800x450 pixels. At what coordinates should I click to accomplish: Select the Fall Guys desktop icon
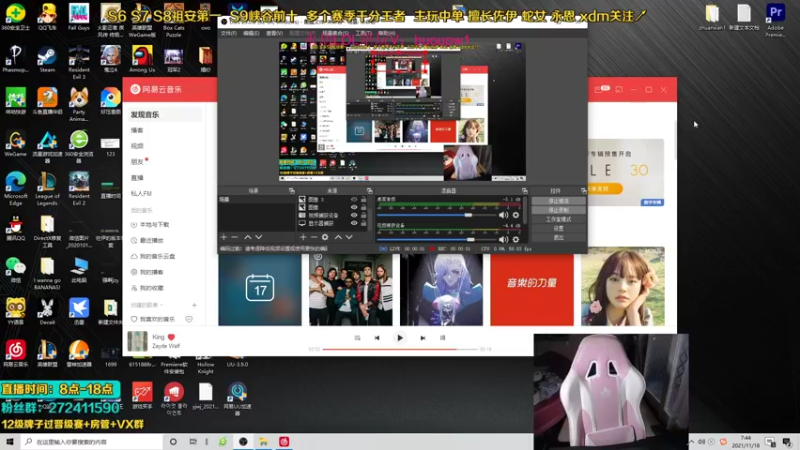click(x=79, y=17)
